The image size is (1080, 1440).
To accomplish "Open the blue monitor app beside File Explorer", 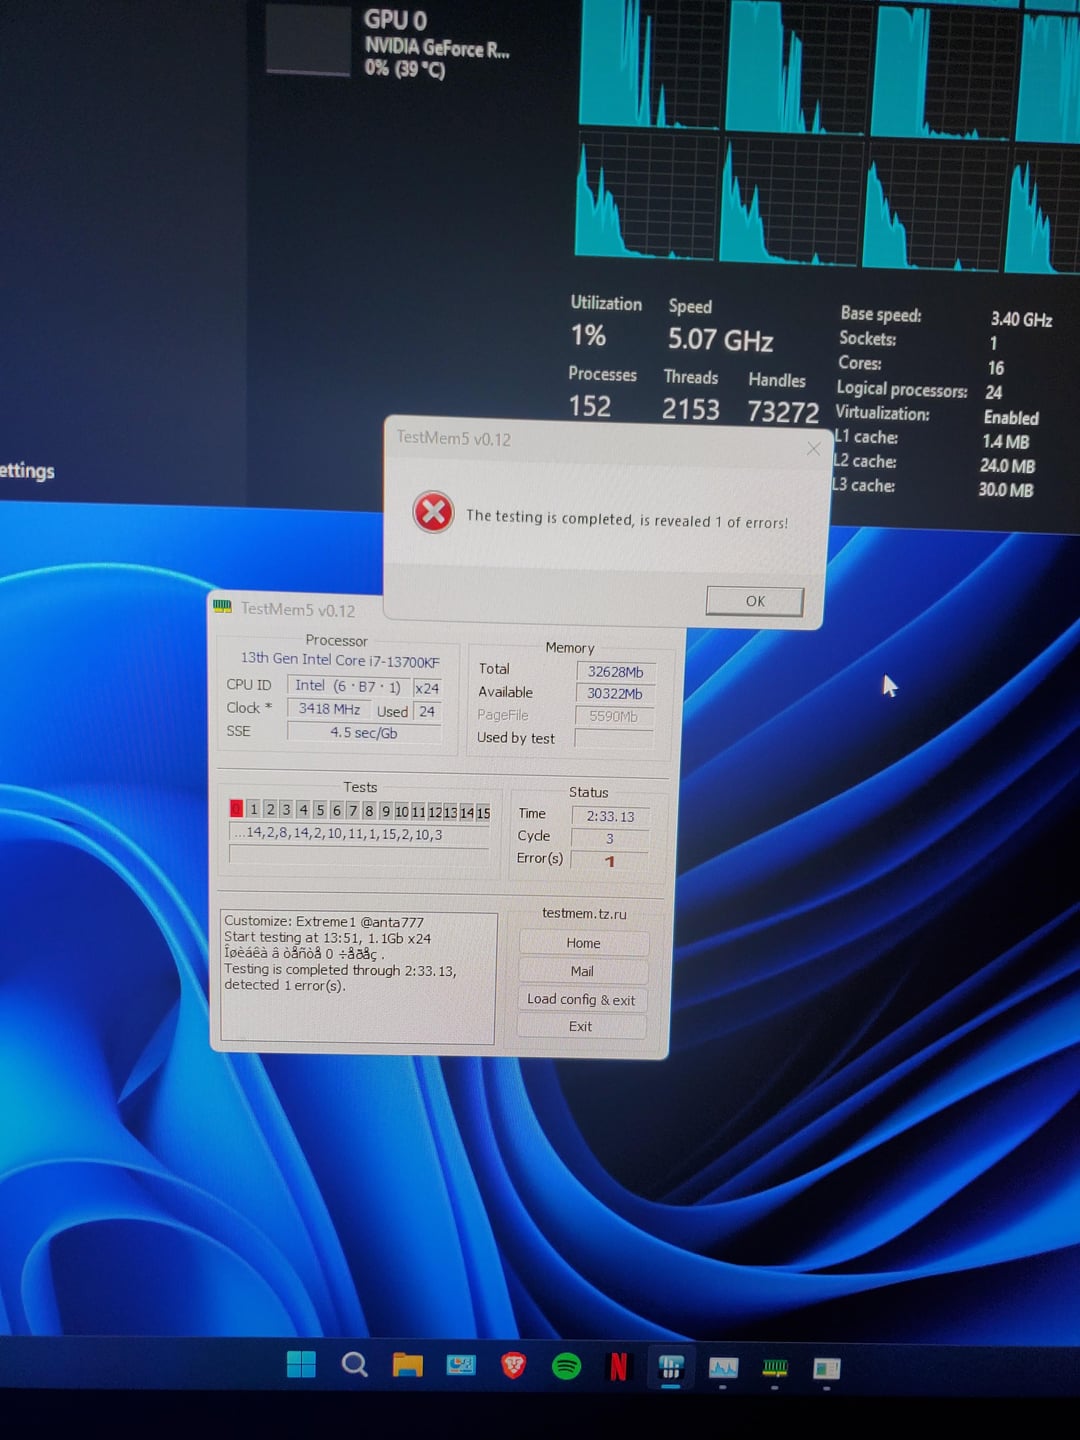I will tap(461, 1365).
